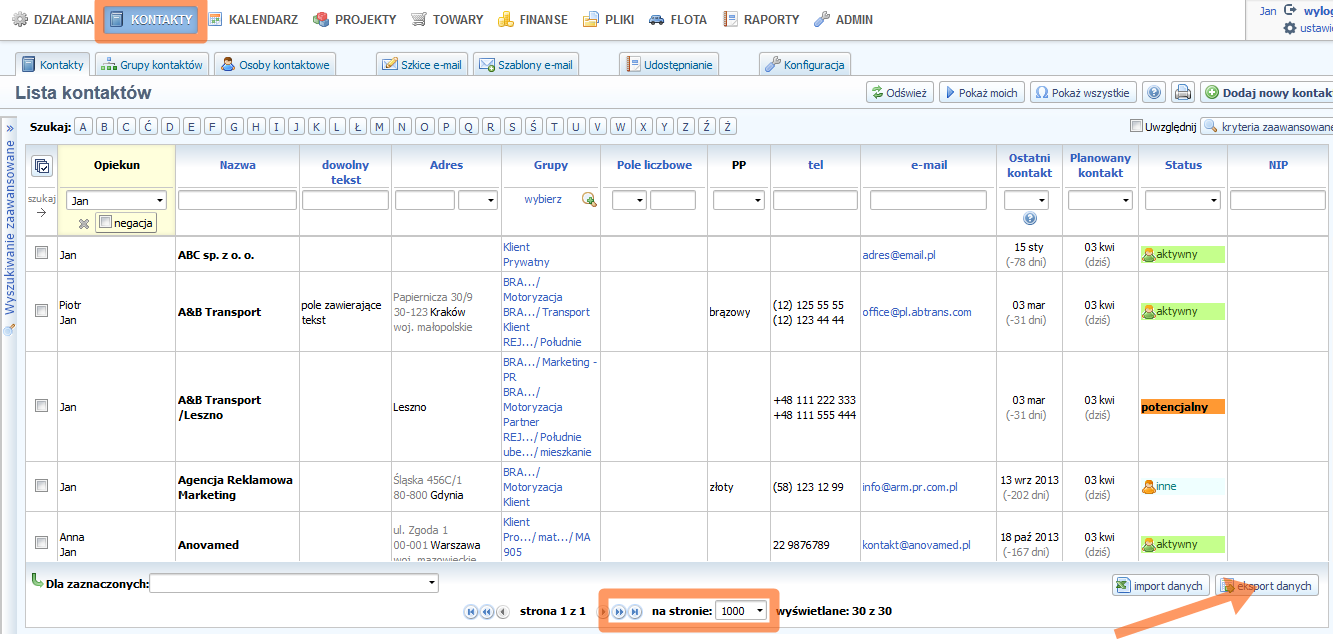Click the Nazwa filter text field
1333x639 pixels.
237,201
